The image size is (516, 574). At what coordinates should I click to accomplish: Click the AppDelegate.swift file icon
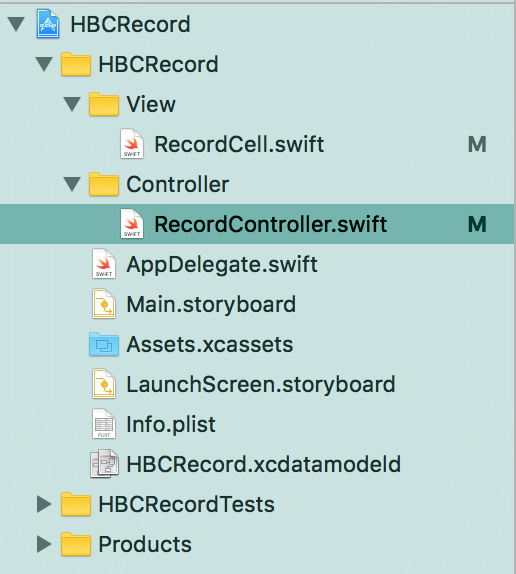(104, 264)
